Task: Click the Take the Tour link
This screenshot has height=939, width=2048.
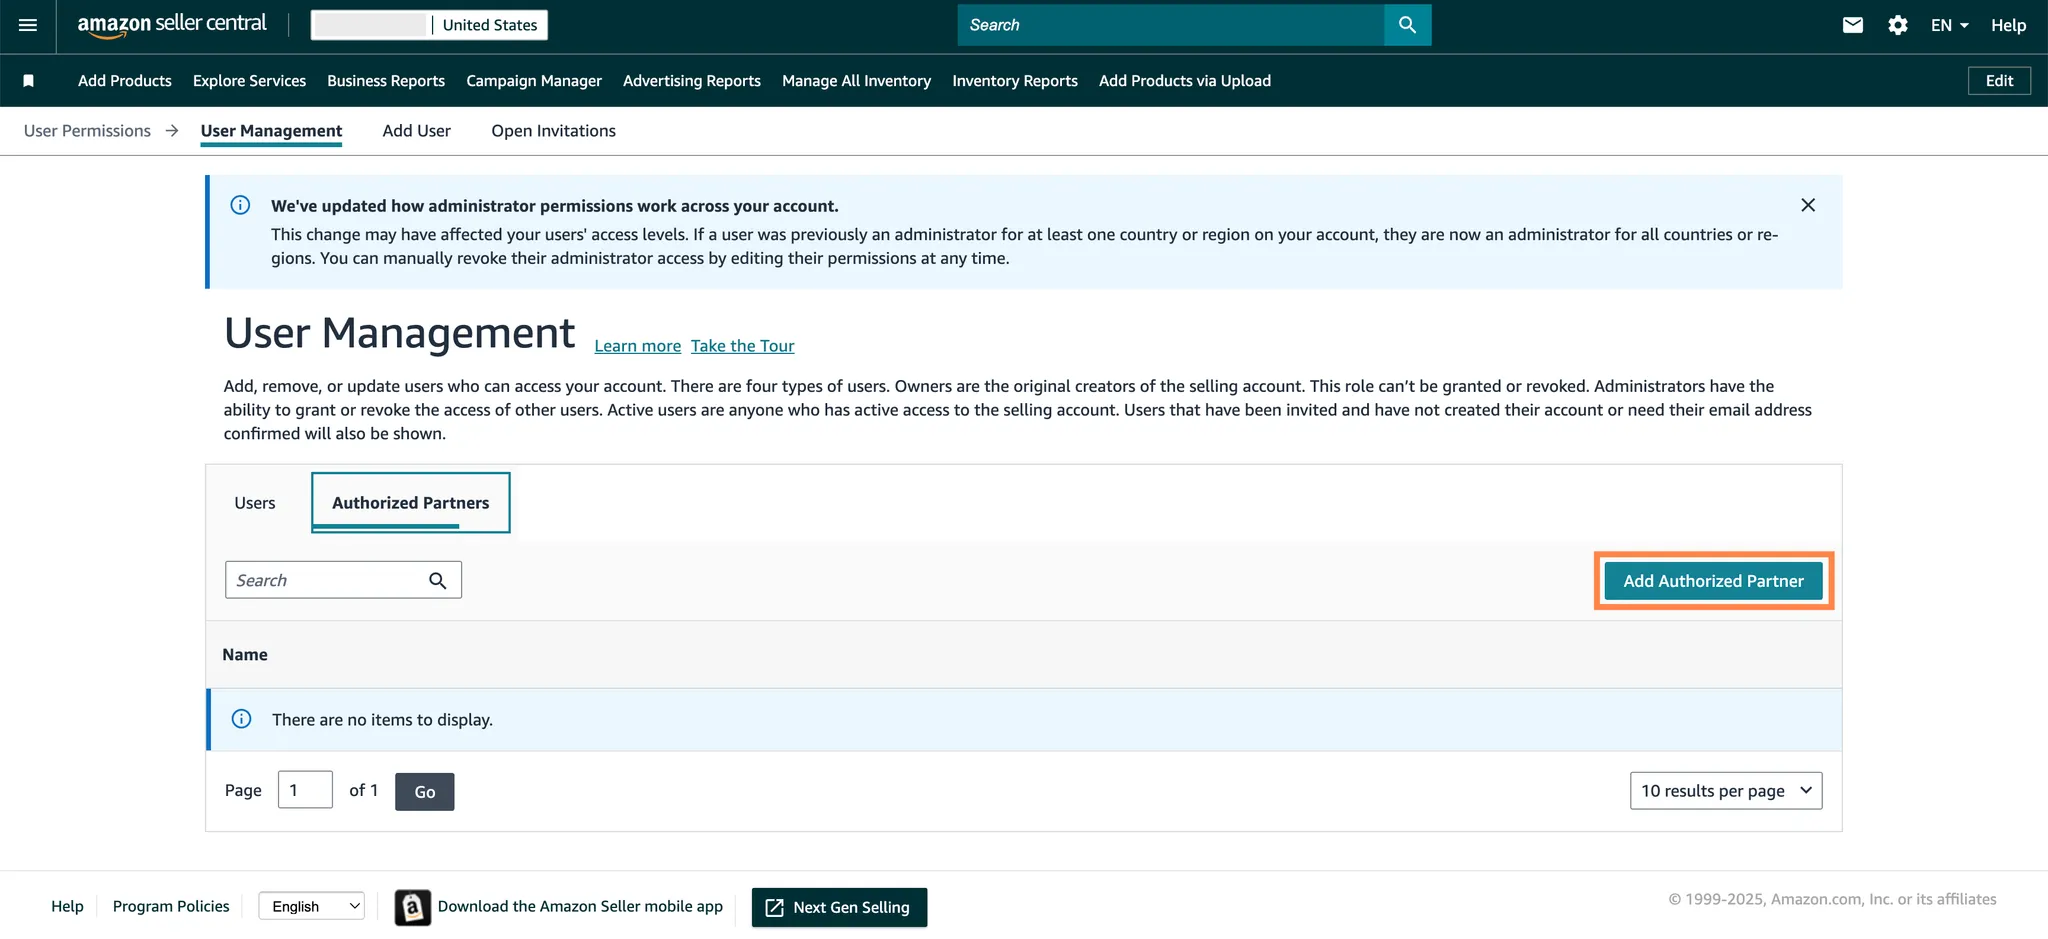Action: pos(742,346)
